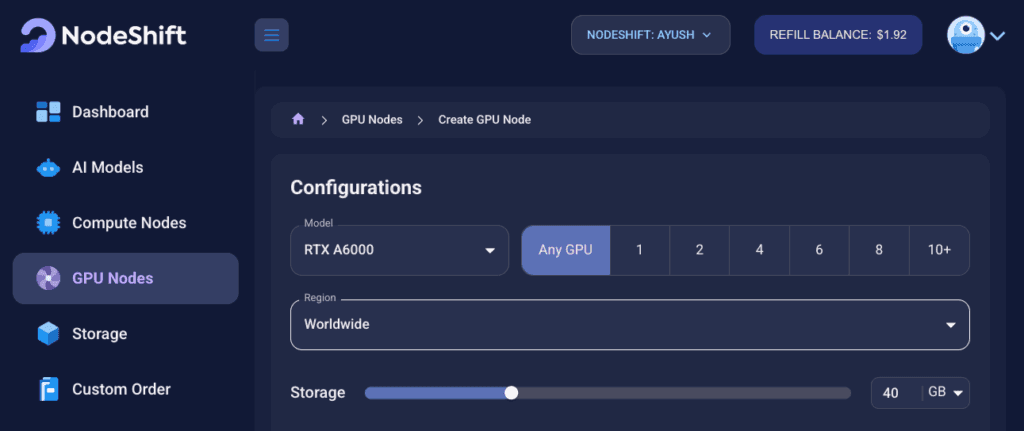This screenshot has width=1024, height=431.
Task: Click the AI Models robot icon
Action: coord(48,168)
